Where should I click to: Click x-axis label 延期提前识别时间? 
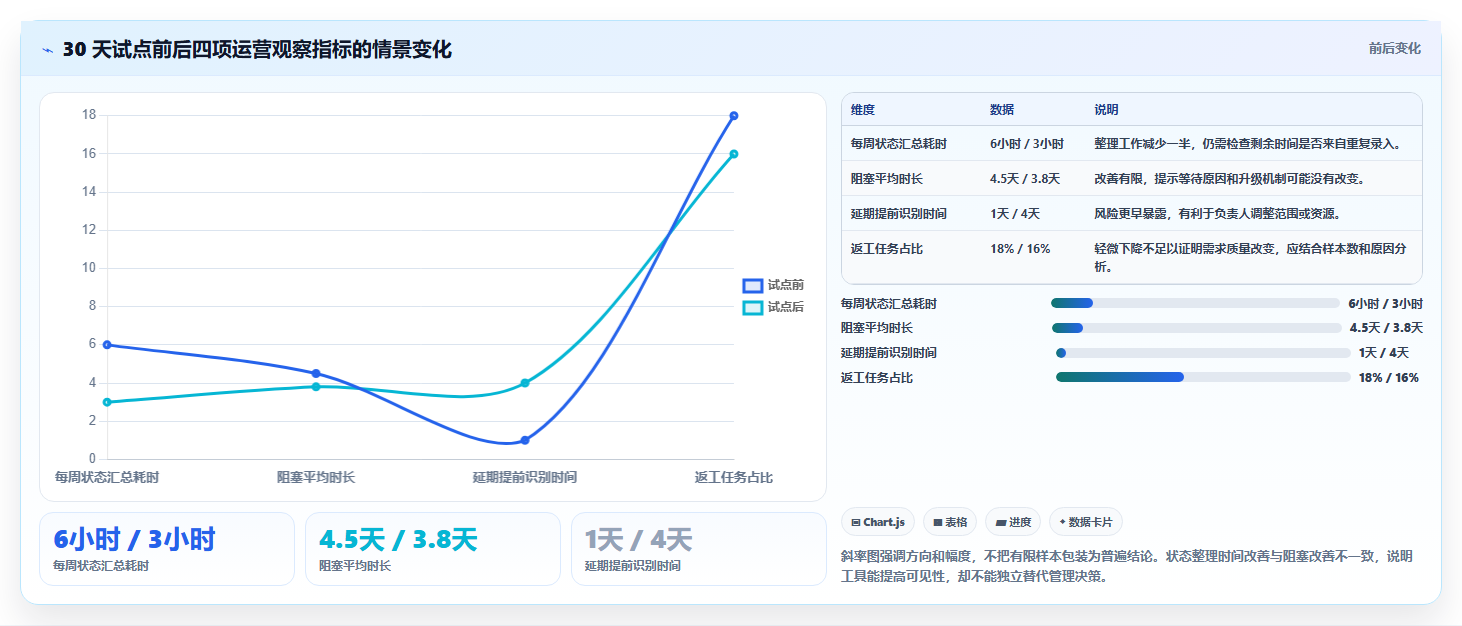[x=525, y=478]
